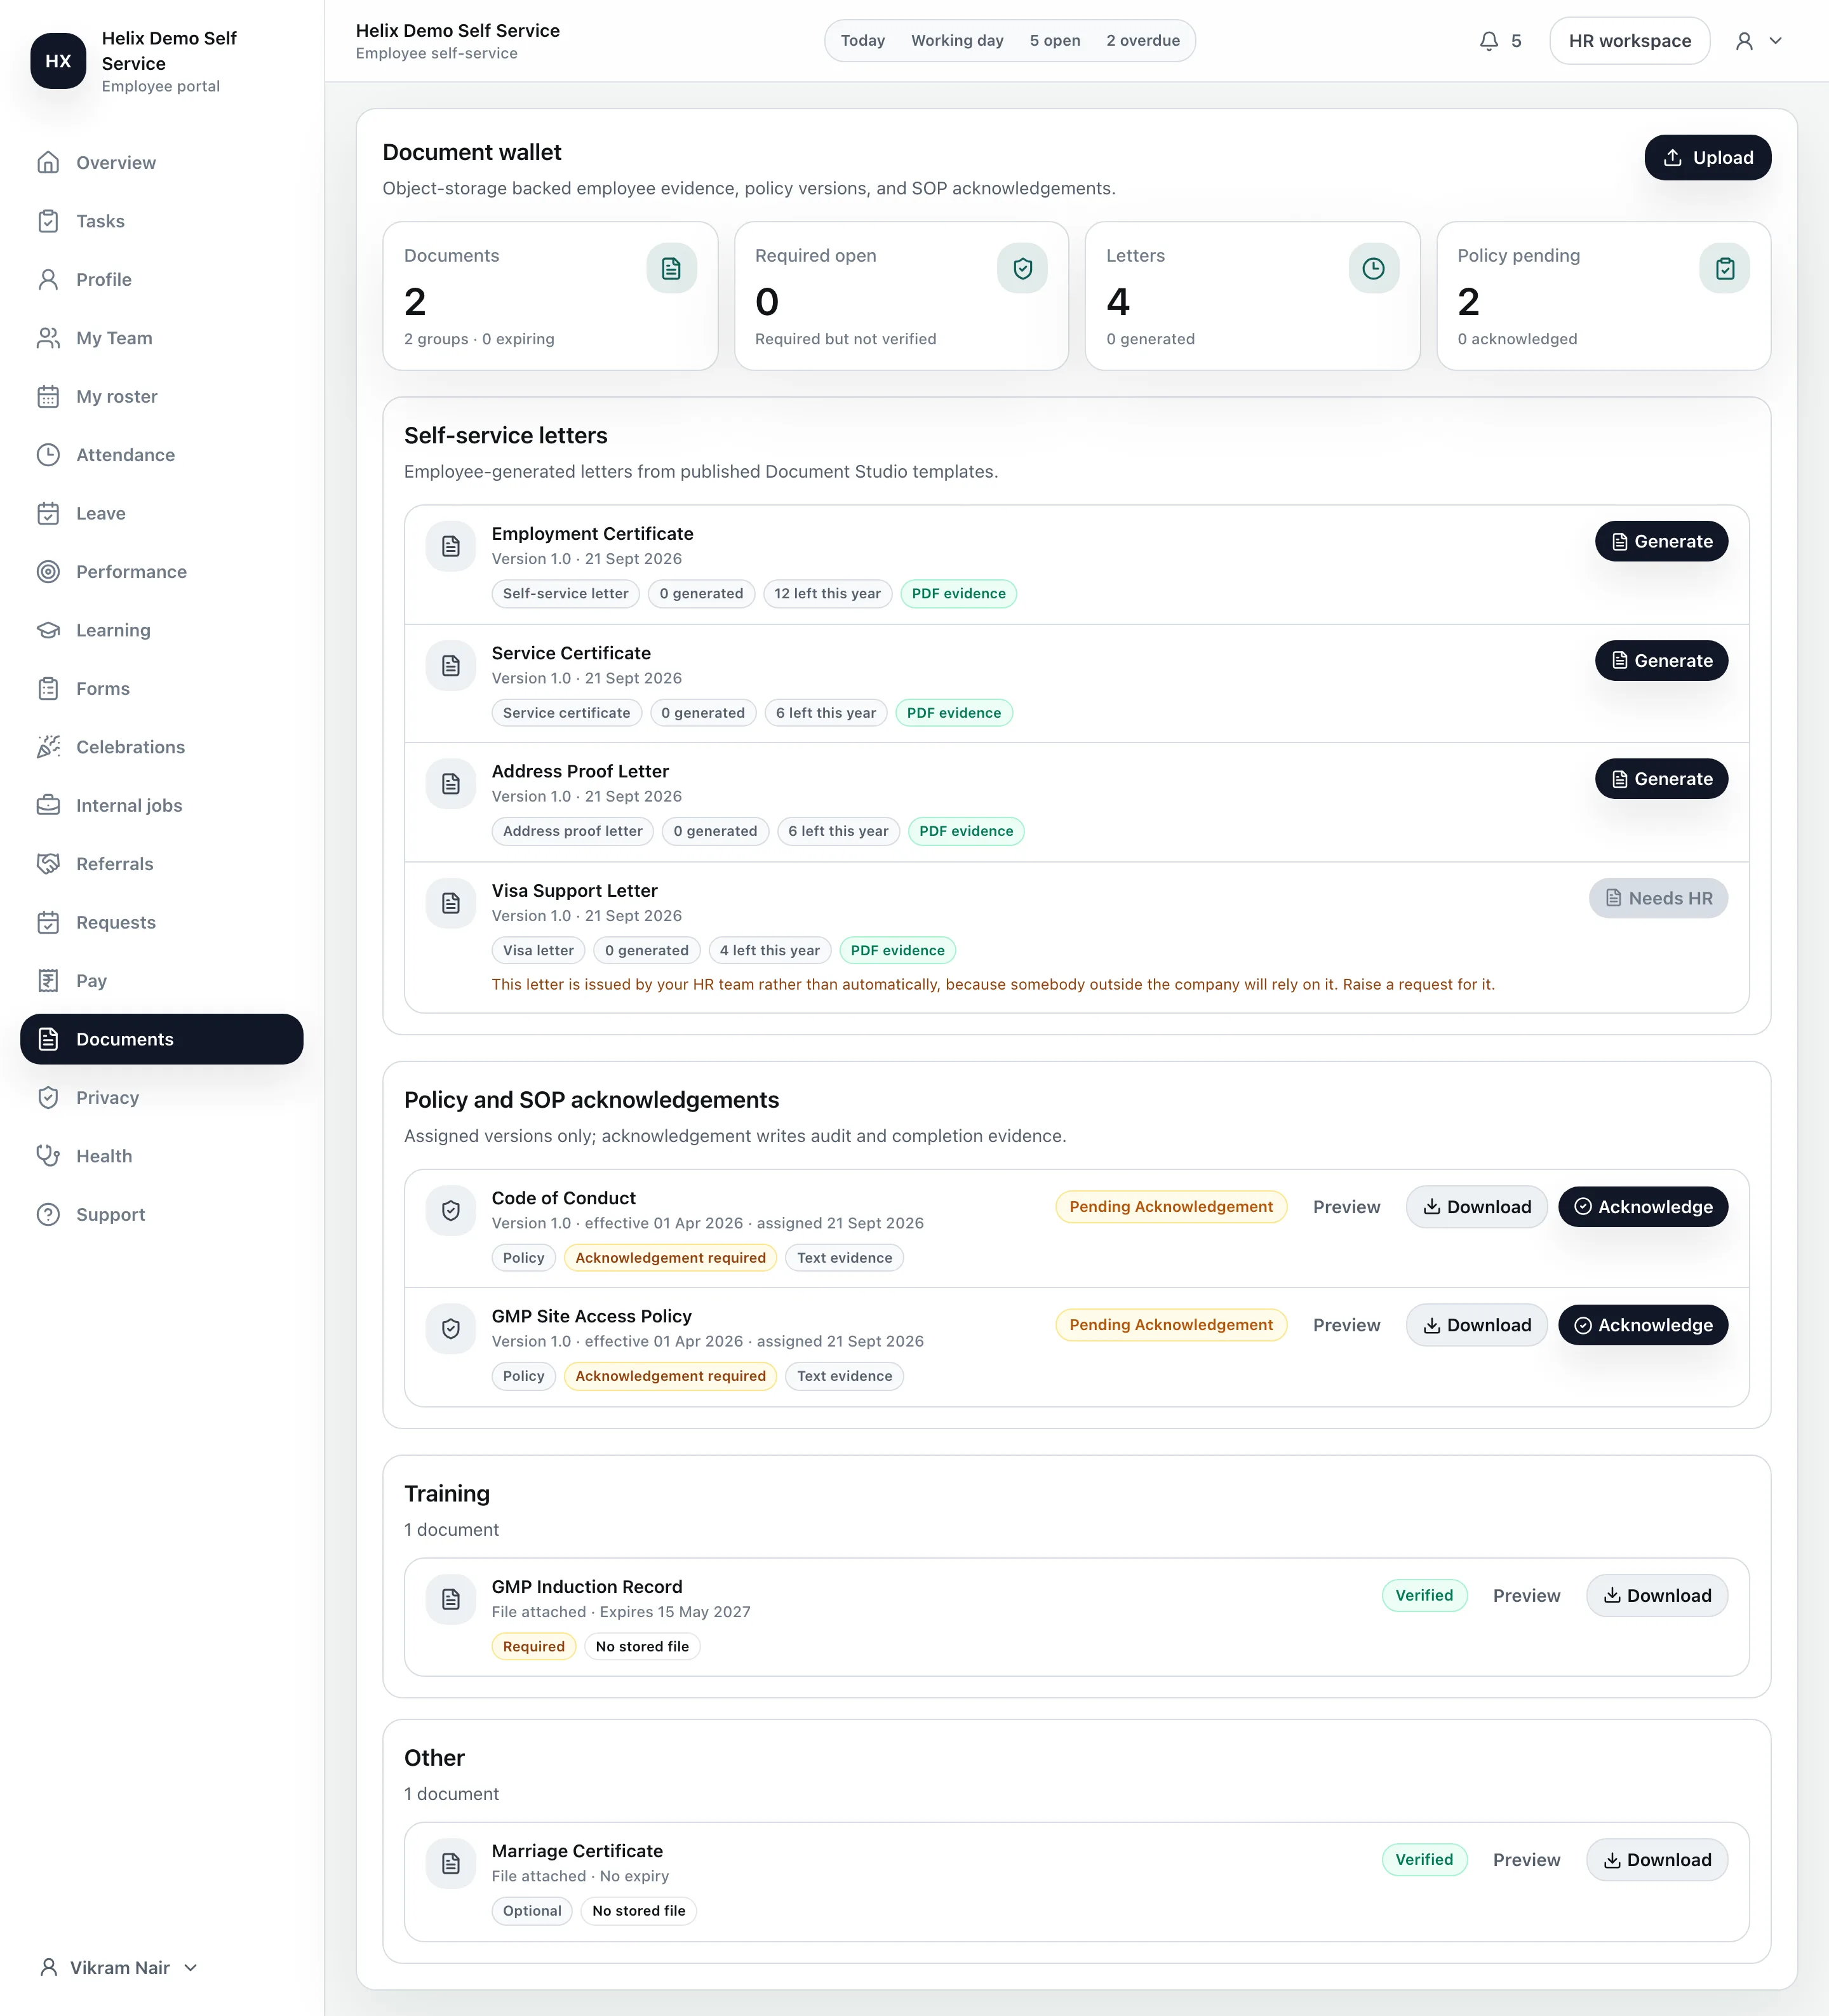The width and height of the screenshot is (1829, 2016).
Task: Go to Tasks in the sidebar
Action: pos(162,221)
